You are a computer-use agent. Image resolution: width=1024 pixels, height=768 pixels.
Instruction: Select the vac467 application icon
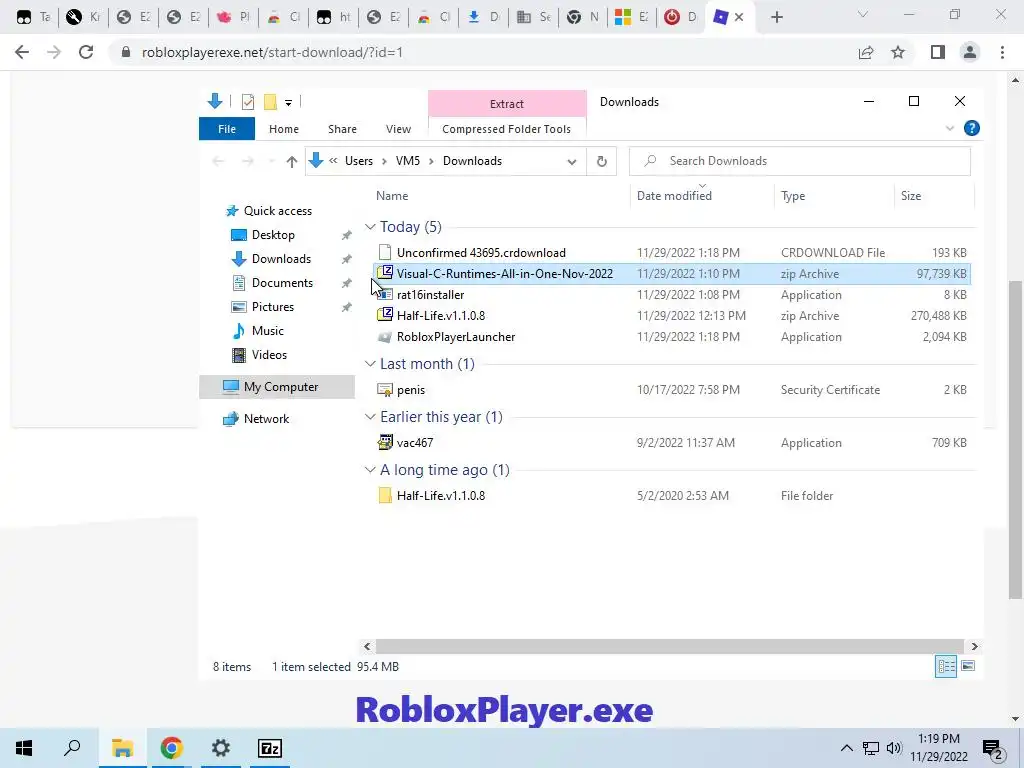pyautogui.click(x=385, y=442)
